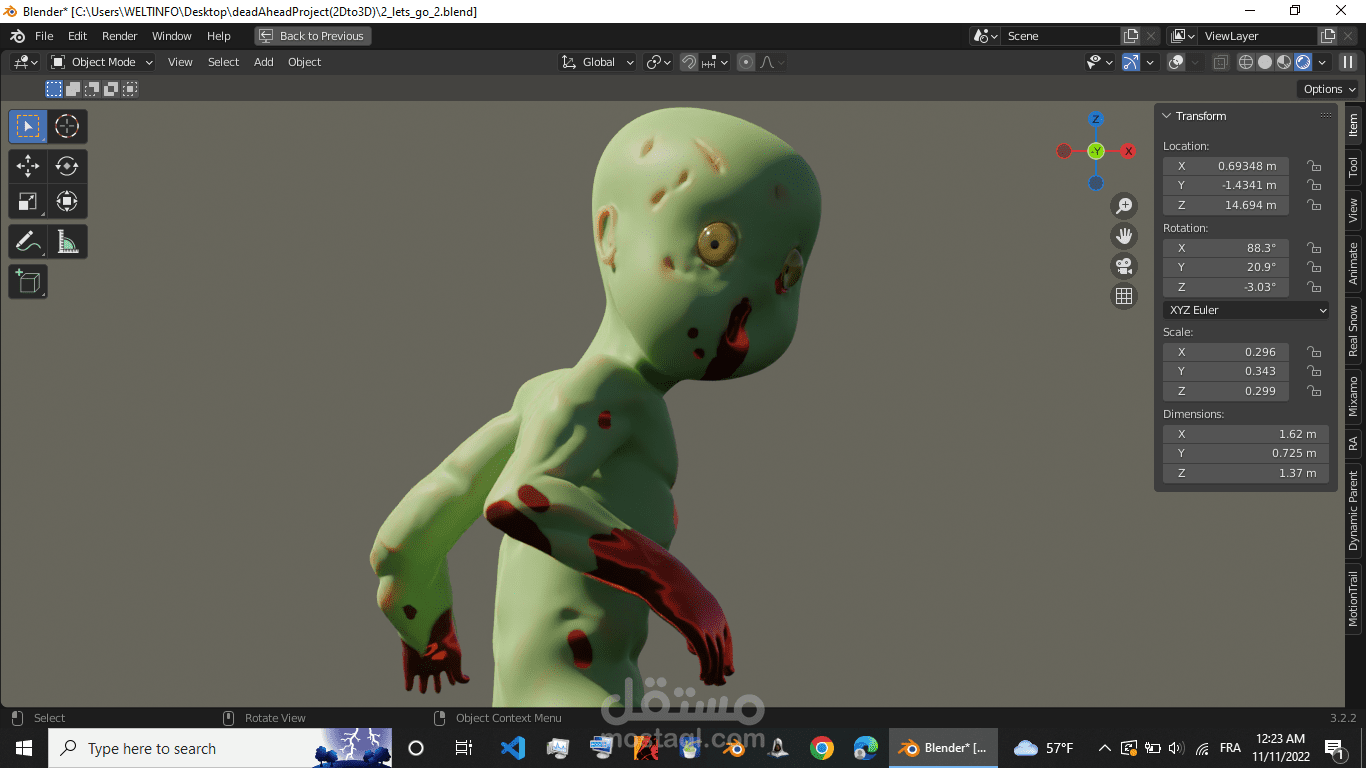Toggle viewport overlays button
Screen dimensions: 1366x768
pyautogui.click(x=1177, y=62)
